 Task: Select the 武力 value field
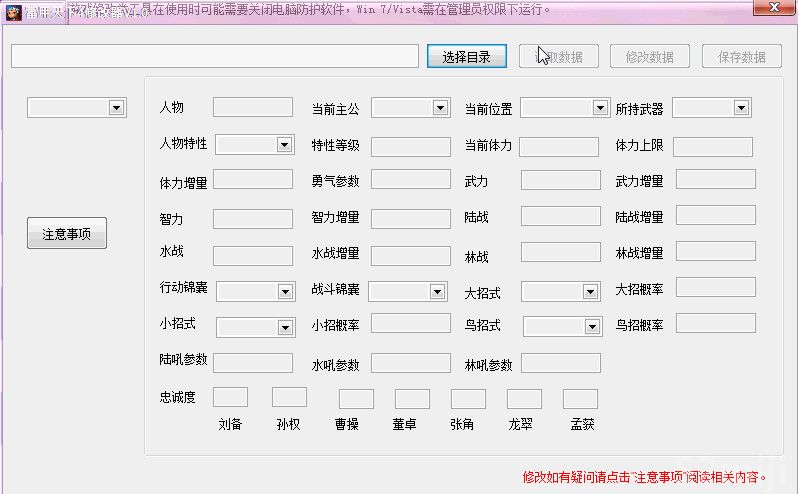pos(560,181)
